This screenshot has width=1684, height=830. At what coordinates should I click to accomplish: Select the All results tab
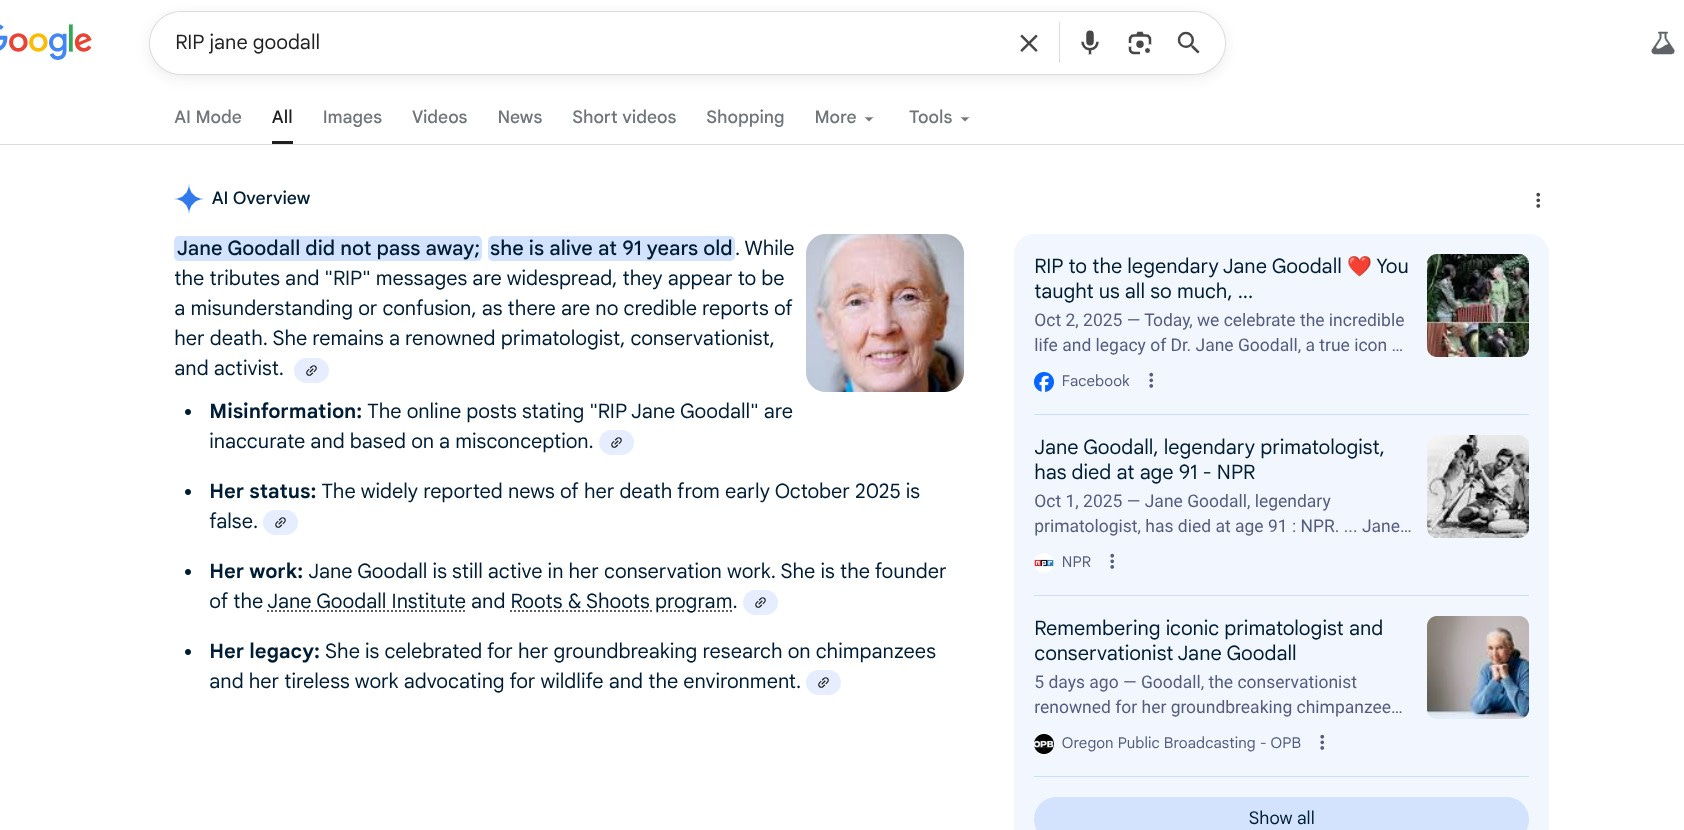click(282, 117)
